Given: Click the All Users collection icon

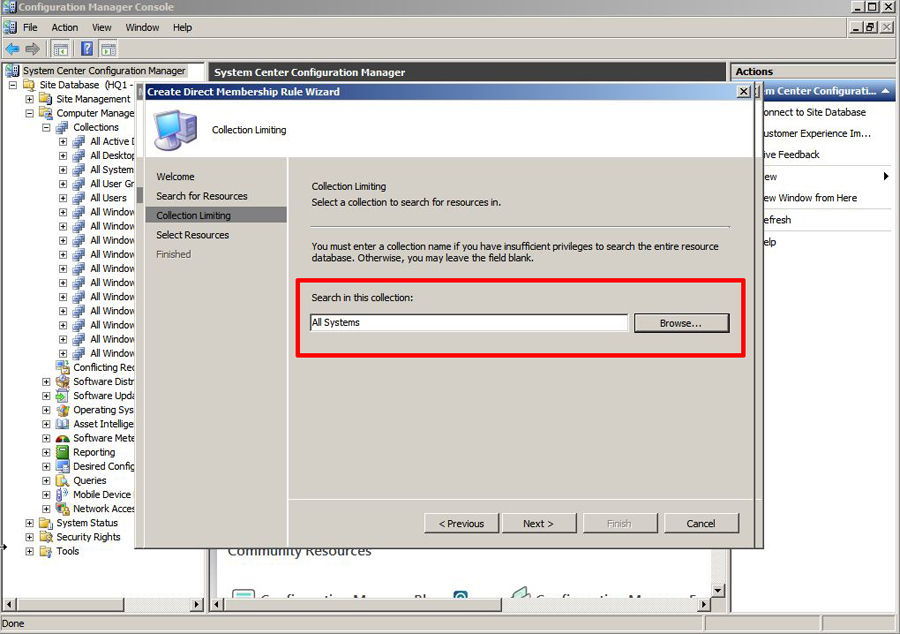Looking at the screenshot, I should coord(79,198).
